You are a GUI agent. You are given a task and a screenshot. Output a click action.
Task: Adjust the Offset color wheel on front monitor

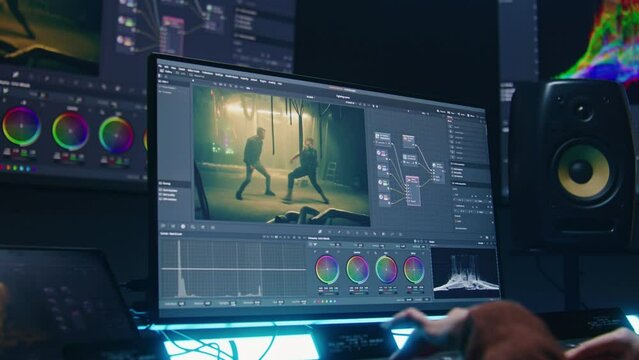click(414, 269)
